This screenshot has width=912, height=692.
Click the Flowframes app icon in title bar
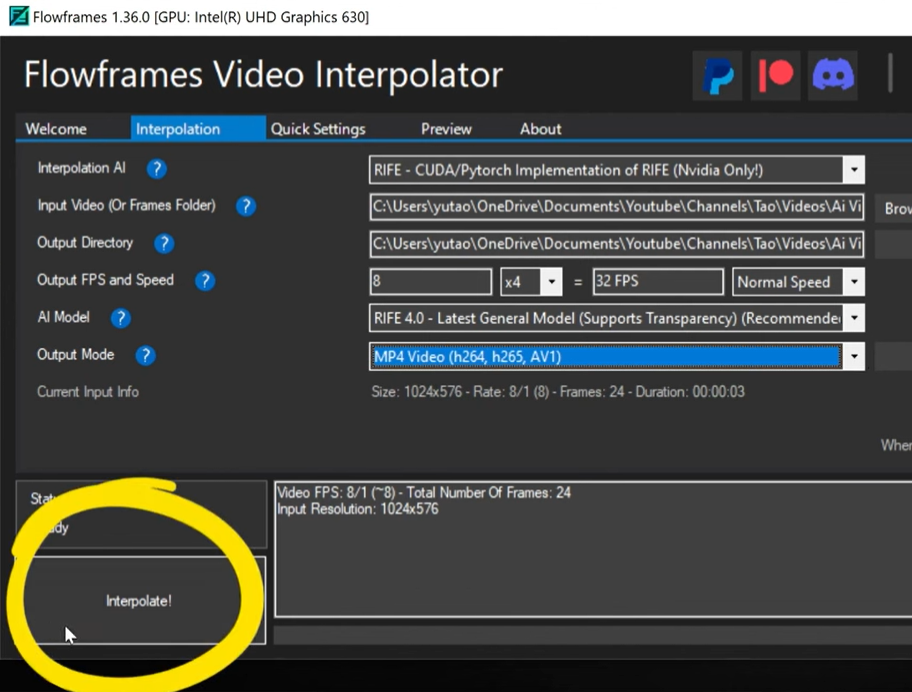click(x=19, y=16)
